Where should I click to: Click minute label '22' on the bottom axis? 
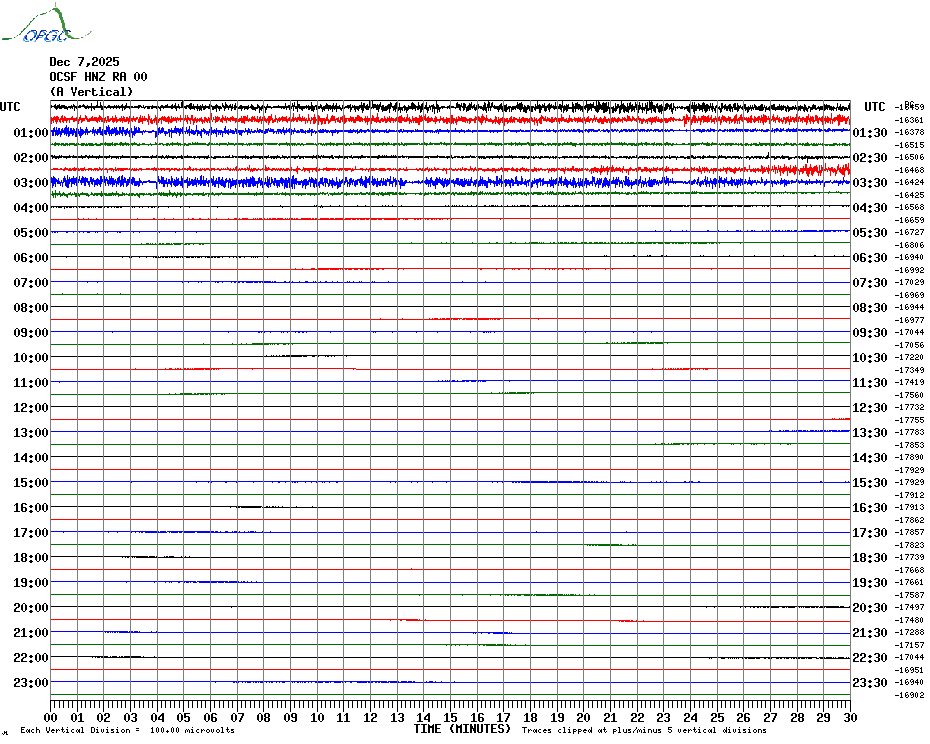(x=637, y=718)
